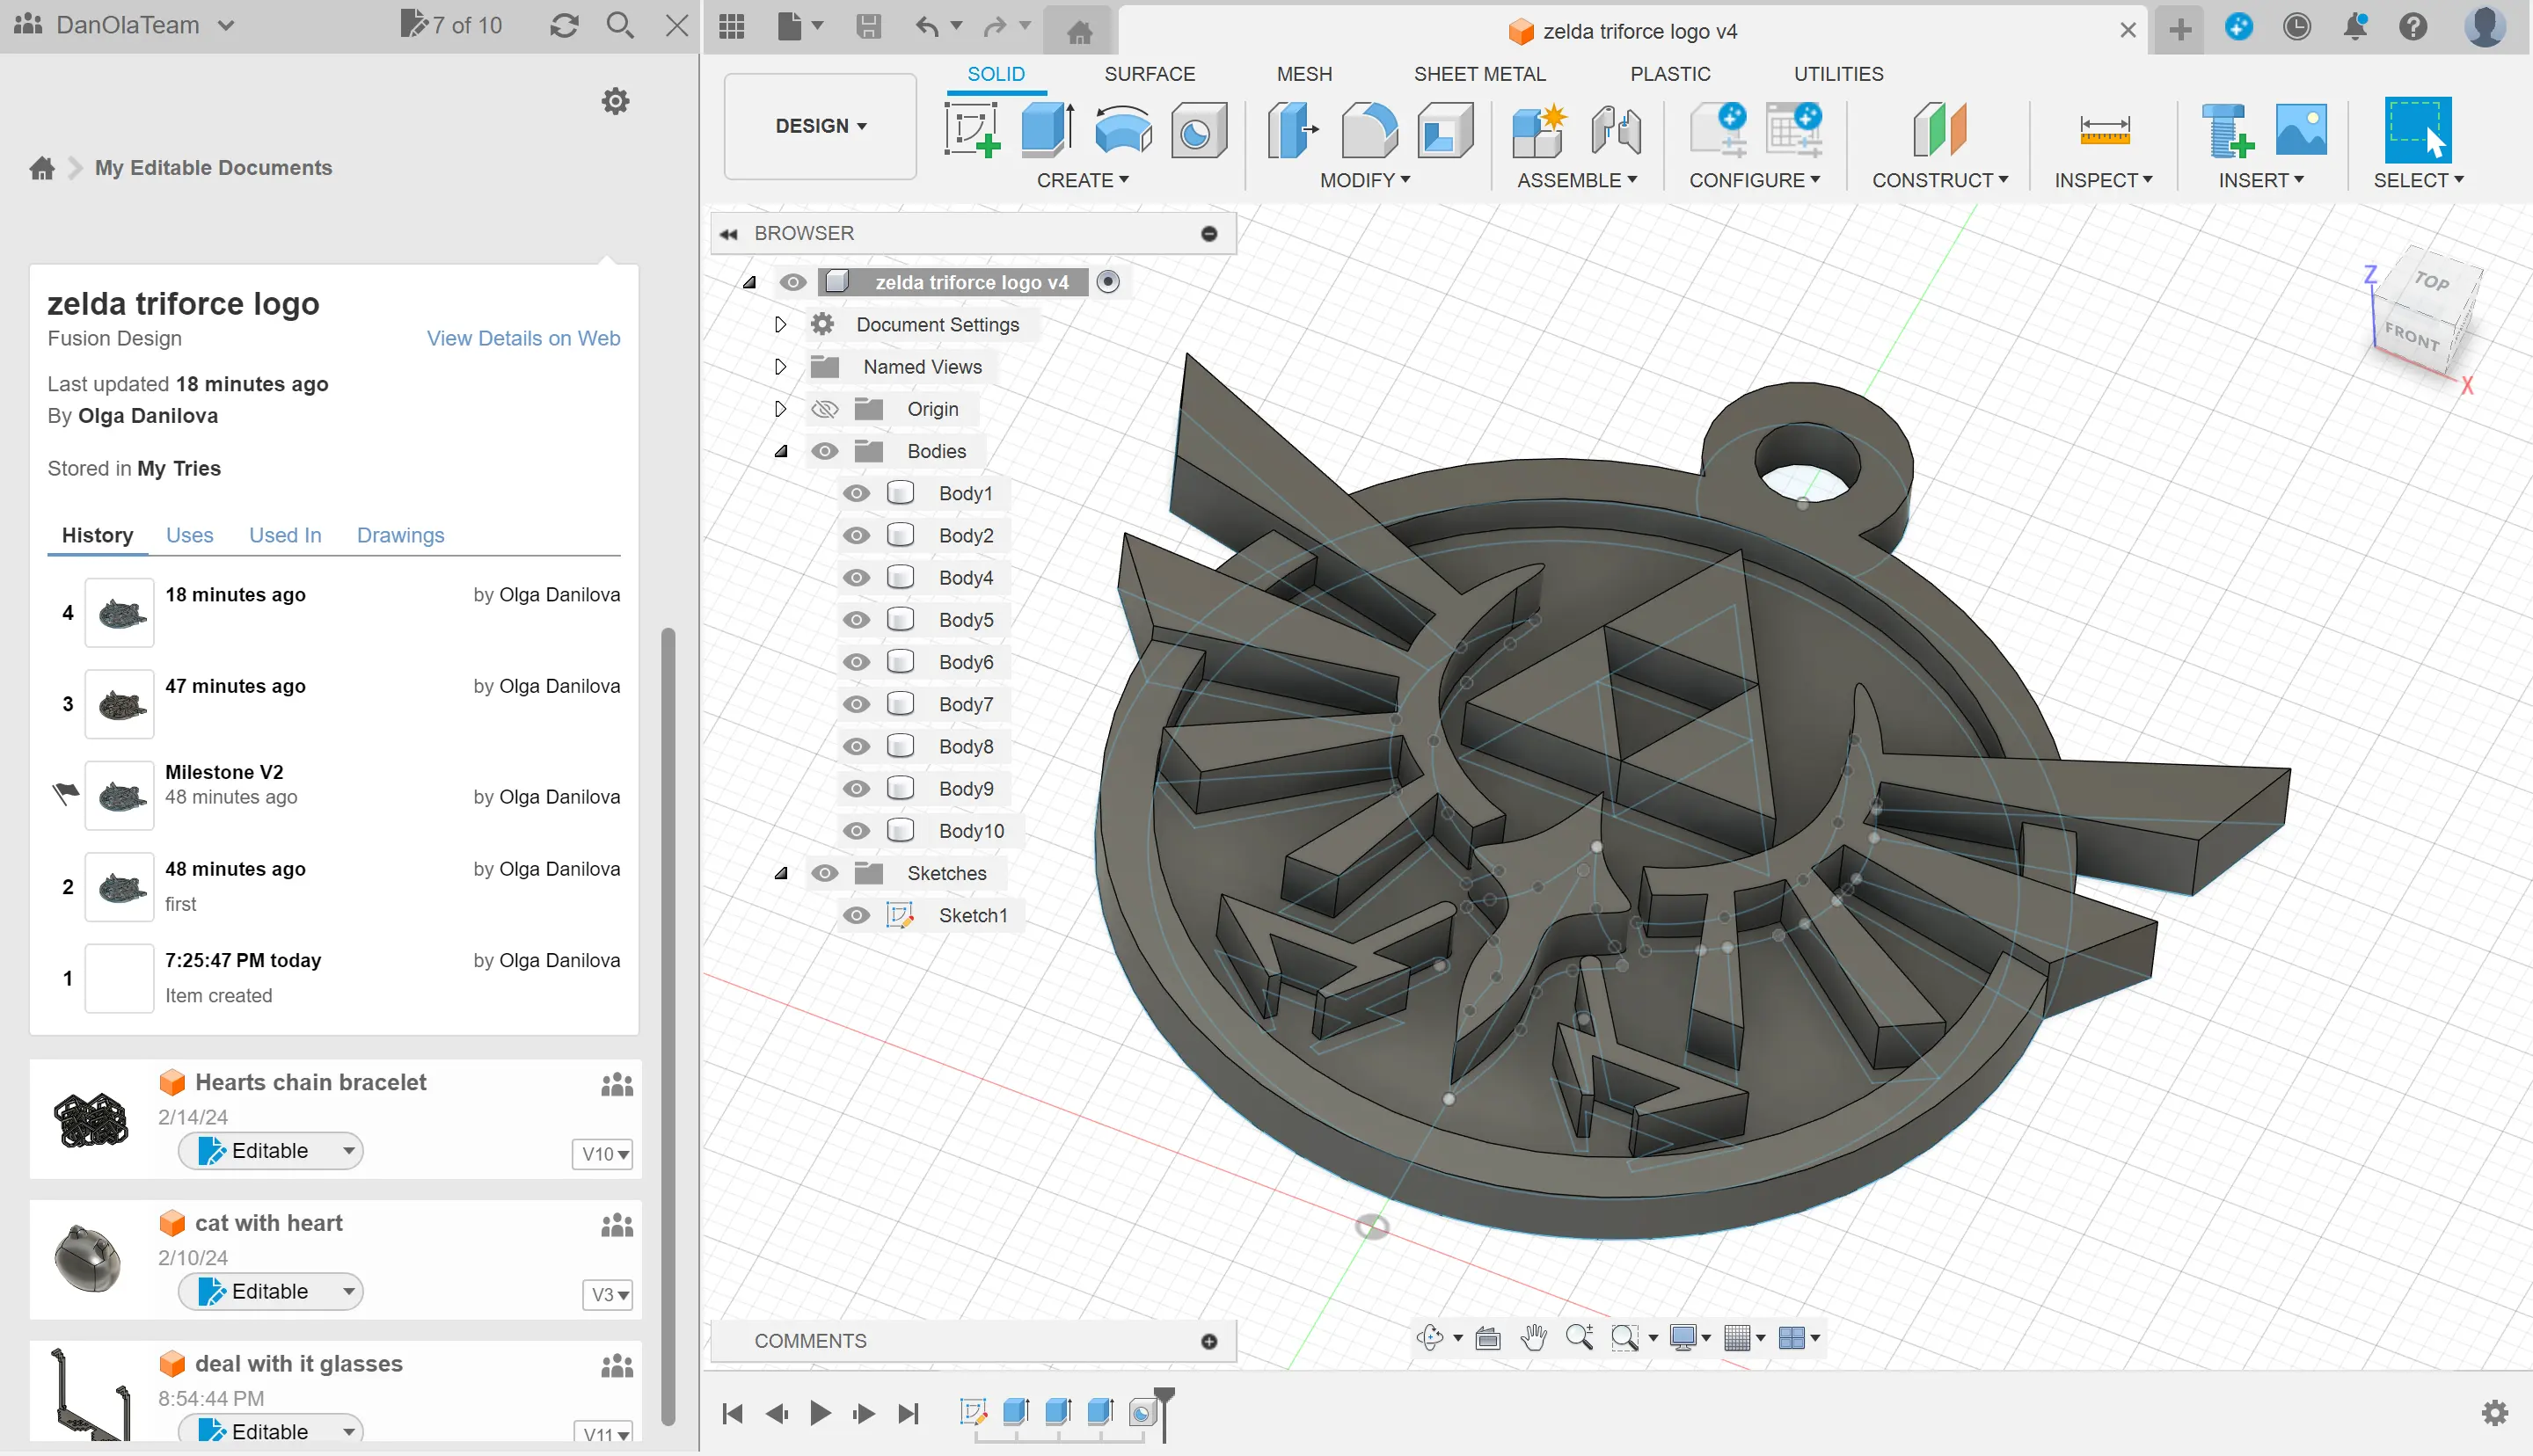The width and height of the screenshot is (2533, 1456).
Task: Show the Origin folder
Action: click(x=824, y=409)
